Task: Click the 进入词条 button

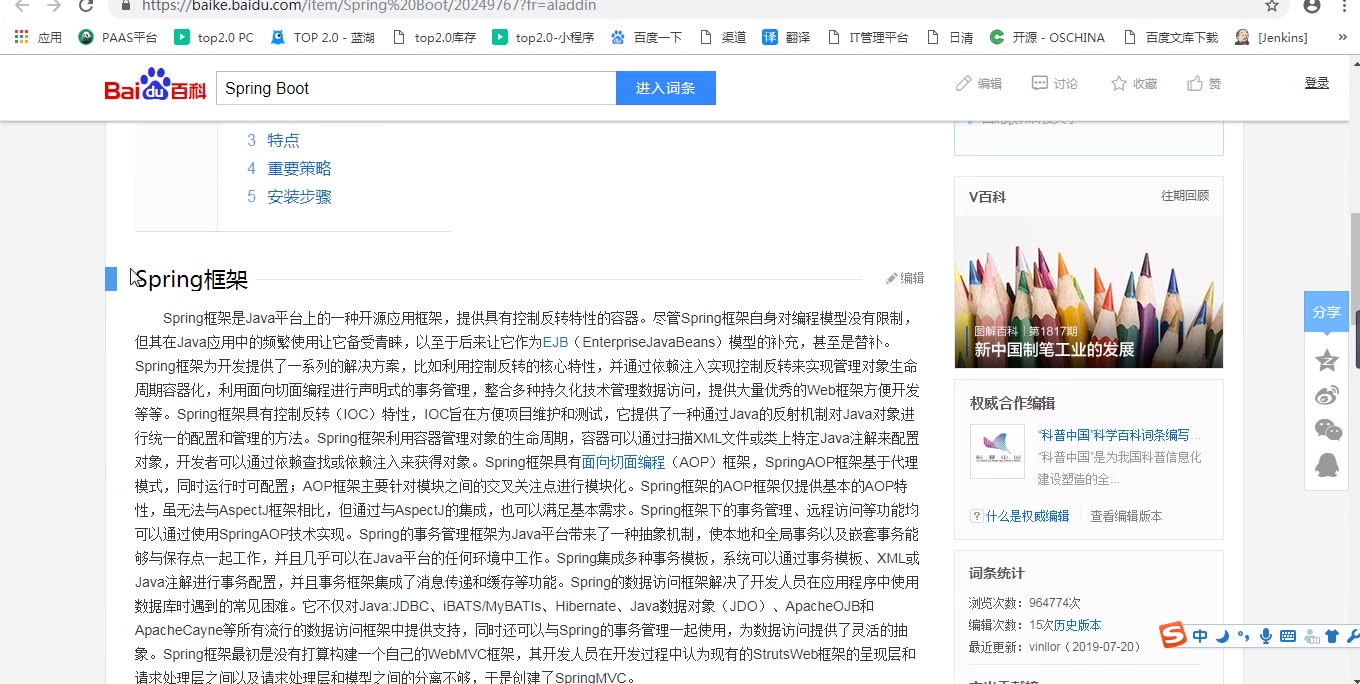Action: tap(665, 88)
